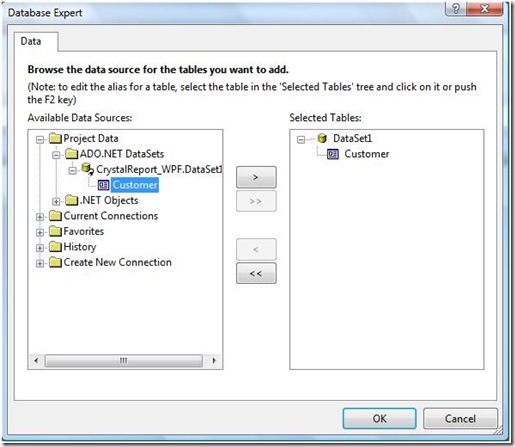Select the highlighted Customer row in Available Data Sources

pyautogui.click(x=135, y=185)
